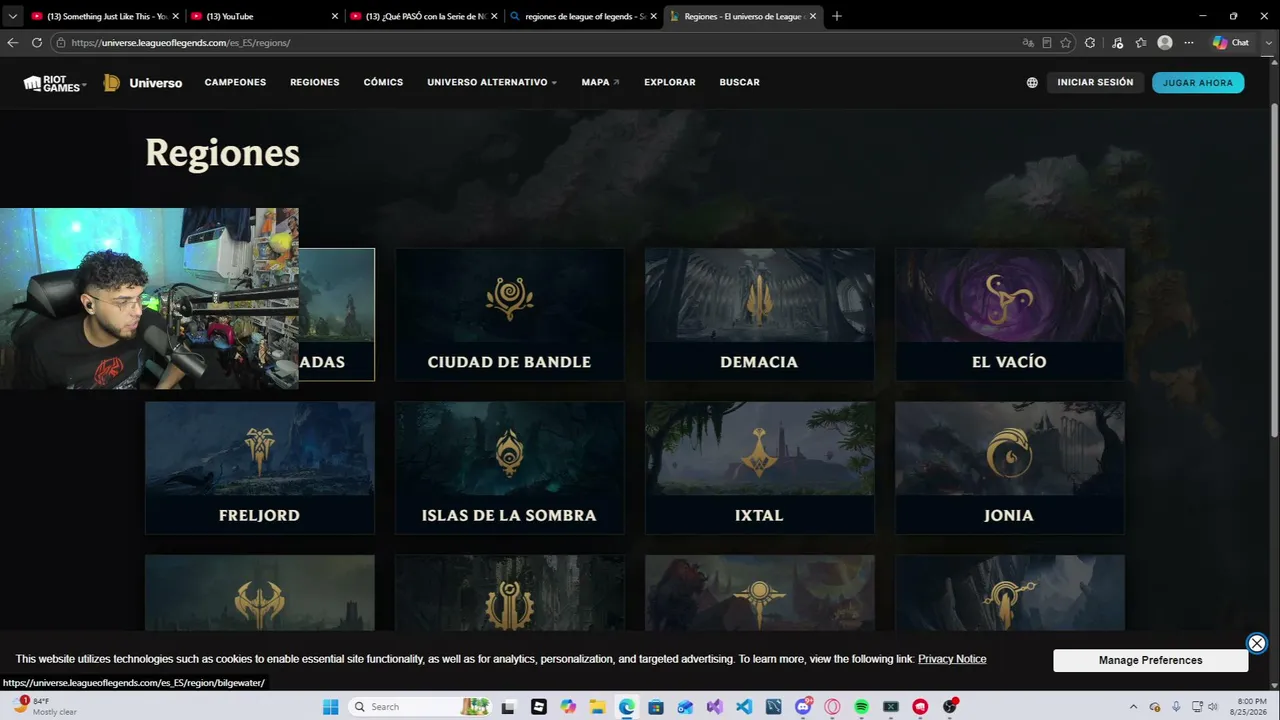The width and height of the screenshot is (1280, 720).
Task: Click the Riot Games logo
Action: click(54, 83)
